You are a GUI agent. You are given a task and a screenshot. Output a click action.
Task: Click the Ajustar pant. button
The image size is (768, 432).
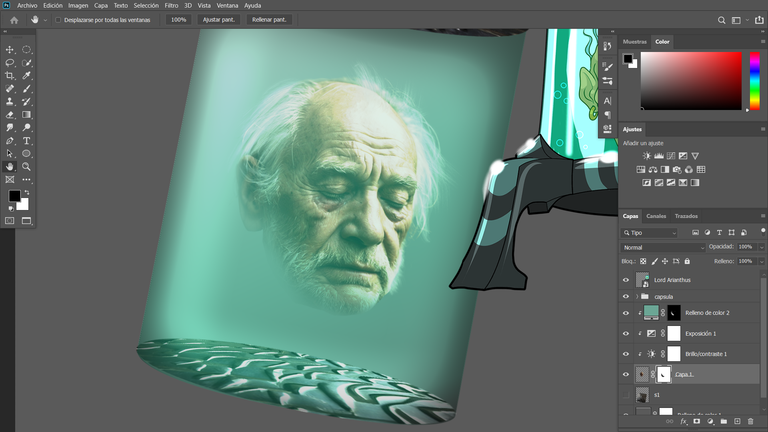click(219, 20)
